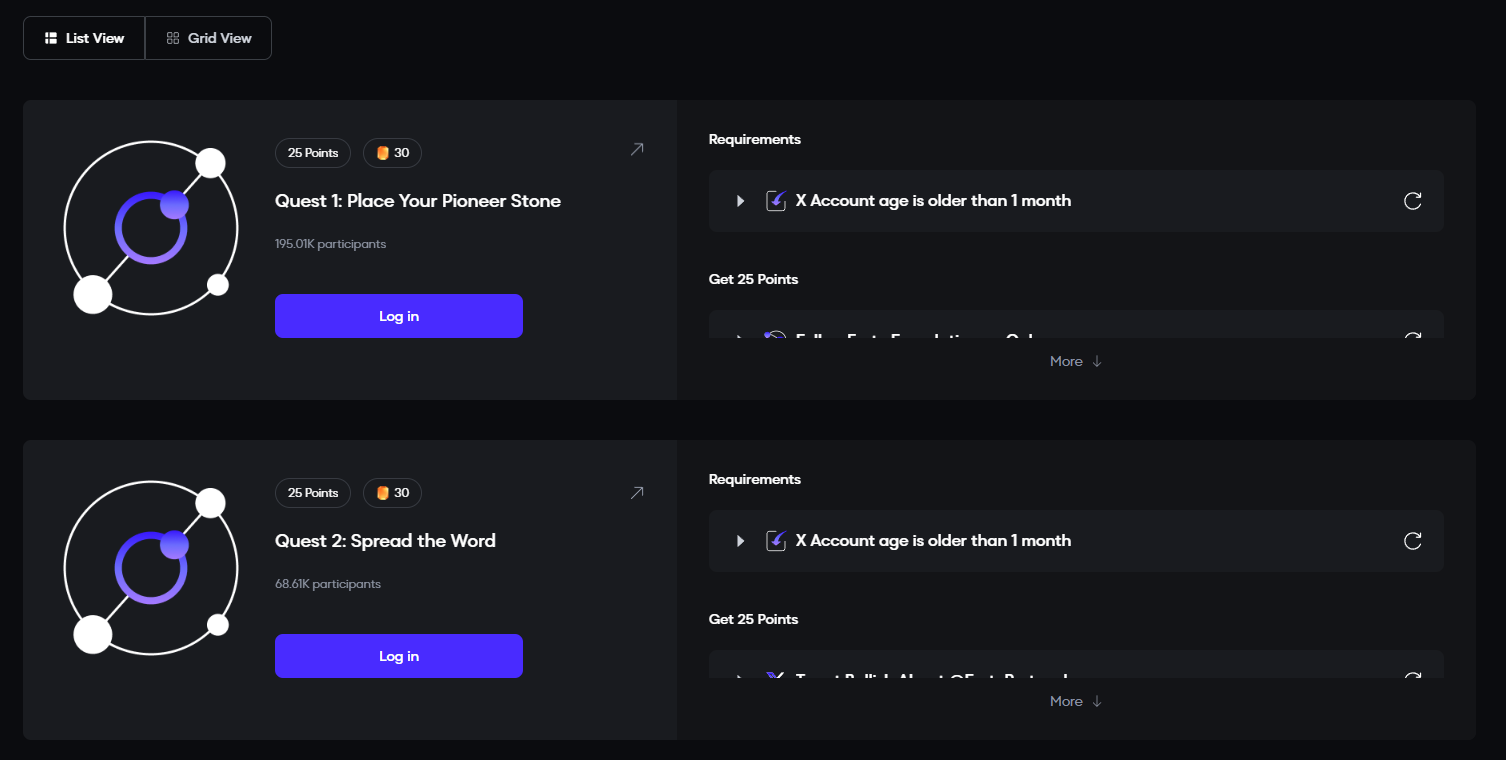This screenshot has height=760, width=1506.
Task: Click the gem 30 reward badge in Quest 1
Action: [x=392, y=153]
